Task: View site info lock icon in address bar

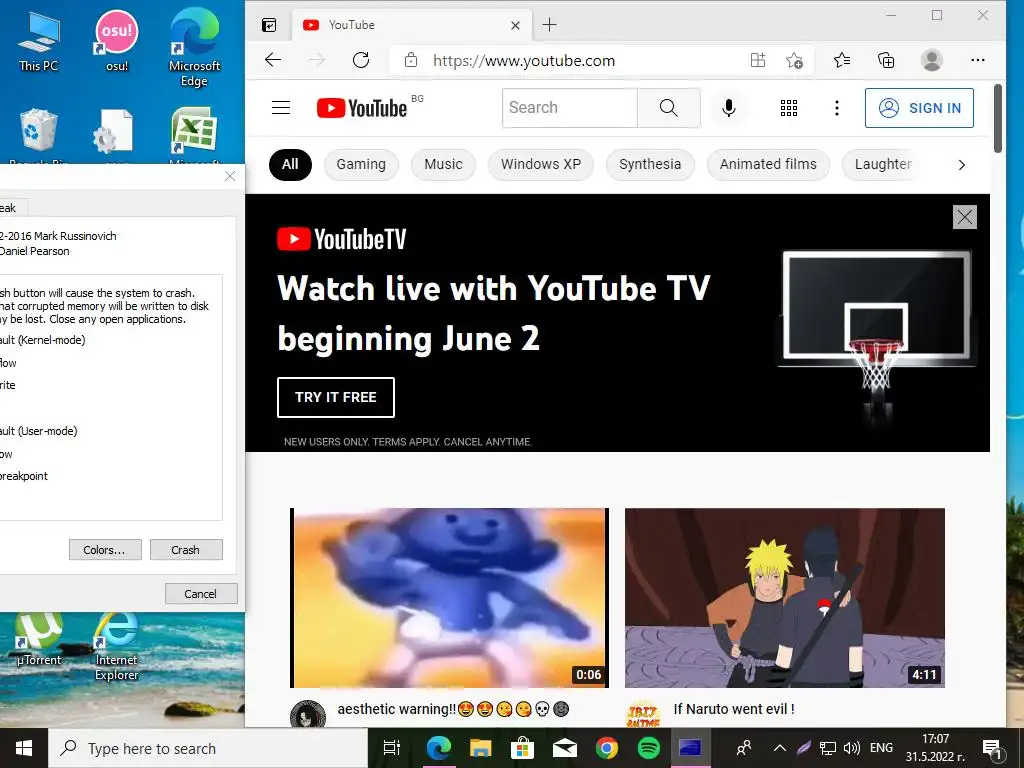Action: click(411, 60)
